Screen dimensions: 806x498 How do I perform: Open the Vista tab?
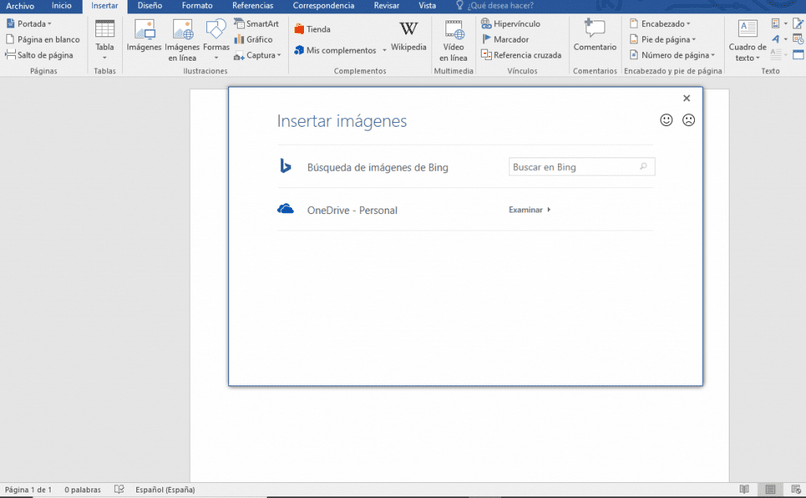(427, 6)
